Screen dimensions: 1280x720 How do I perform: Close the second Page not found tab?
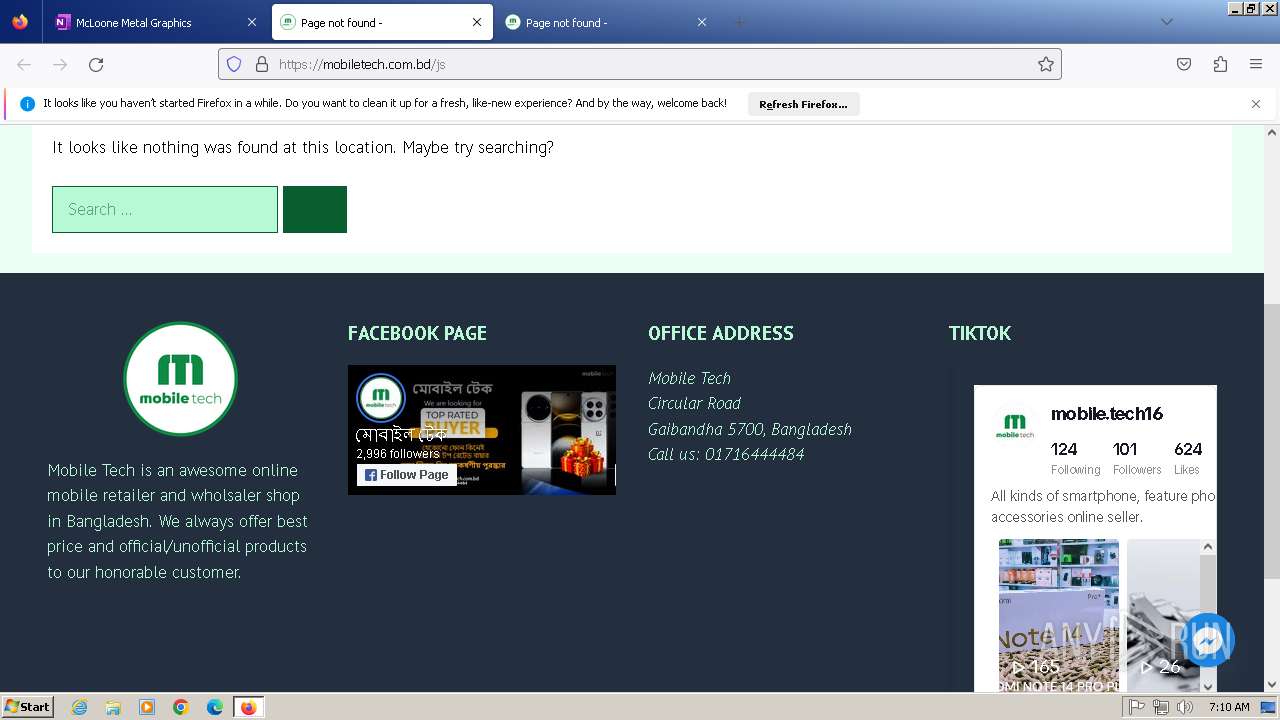point(701,22)
